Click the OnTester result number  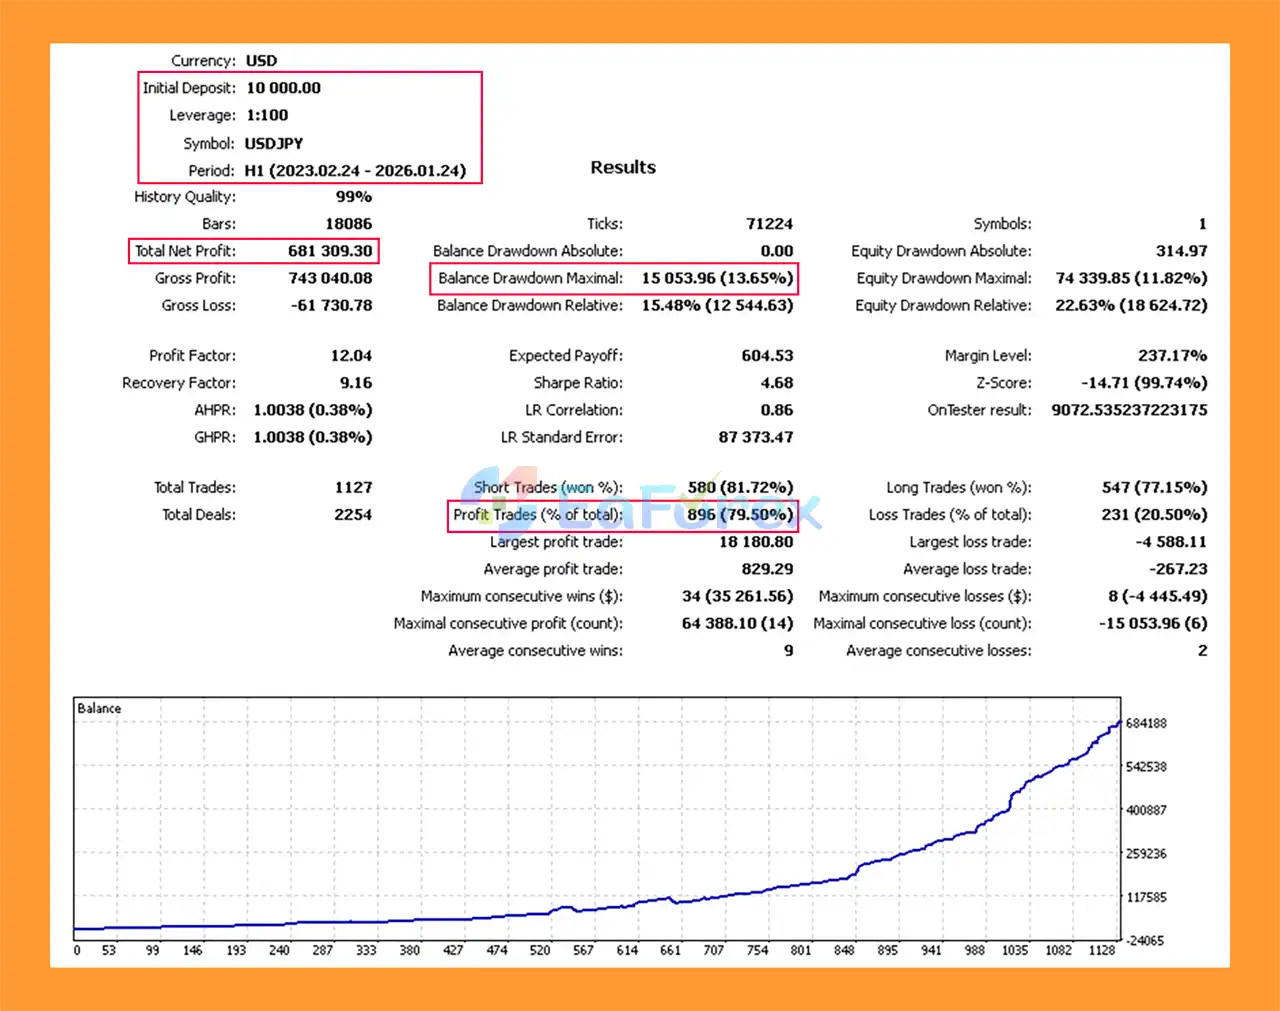1129,410
